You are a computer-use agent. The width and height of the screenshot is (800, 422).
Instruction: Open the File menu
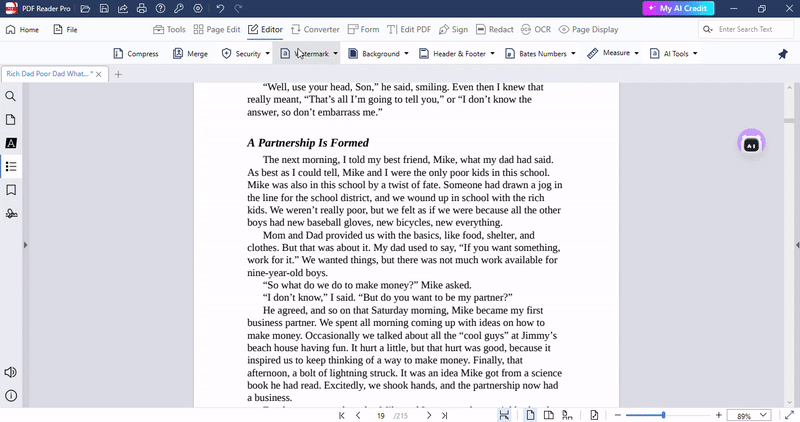tap(65, 30)
